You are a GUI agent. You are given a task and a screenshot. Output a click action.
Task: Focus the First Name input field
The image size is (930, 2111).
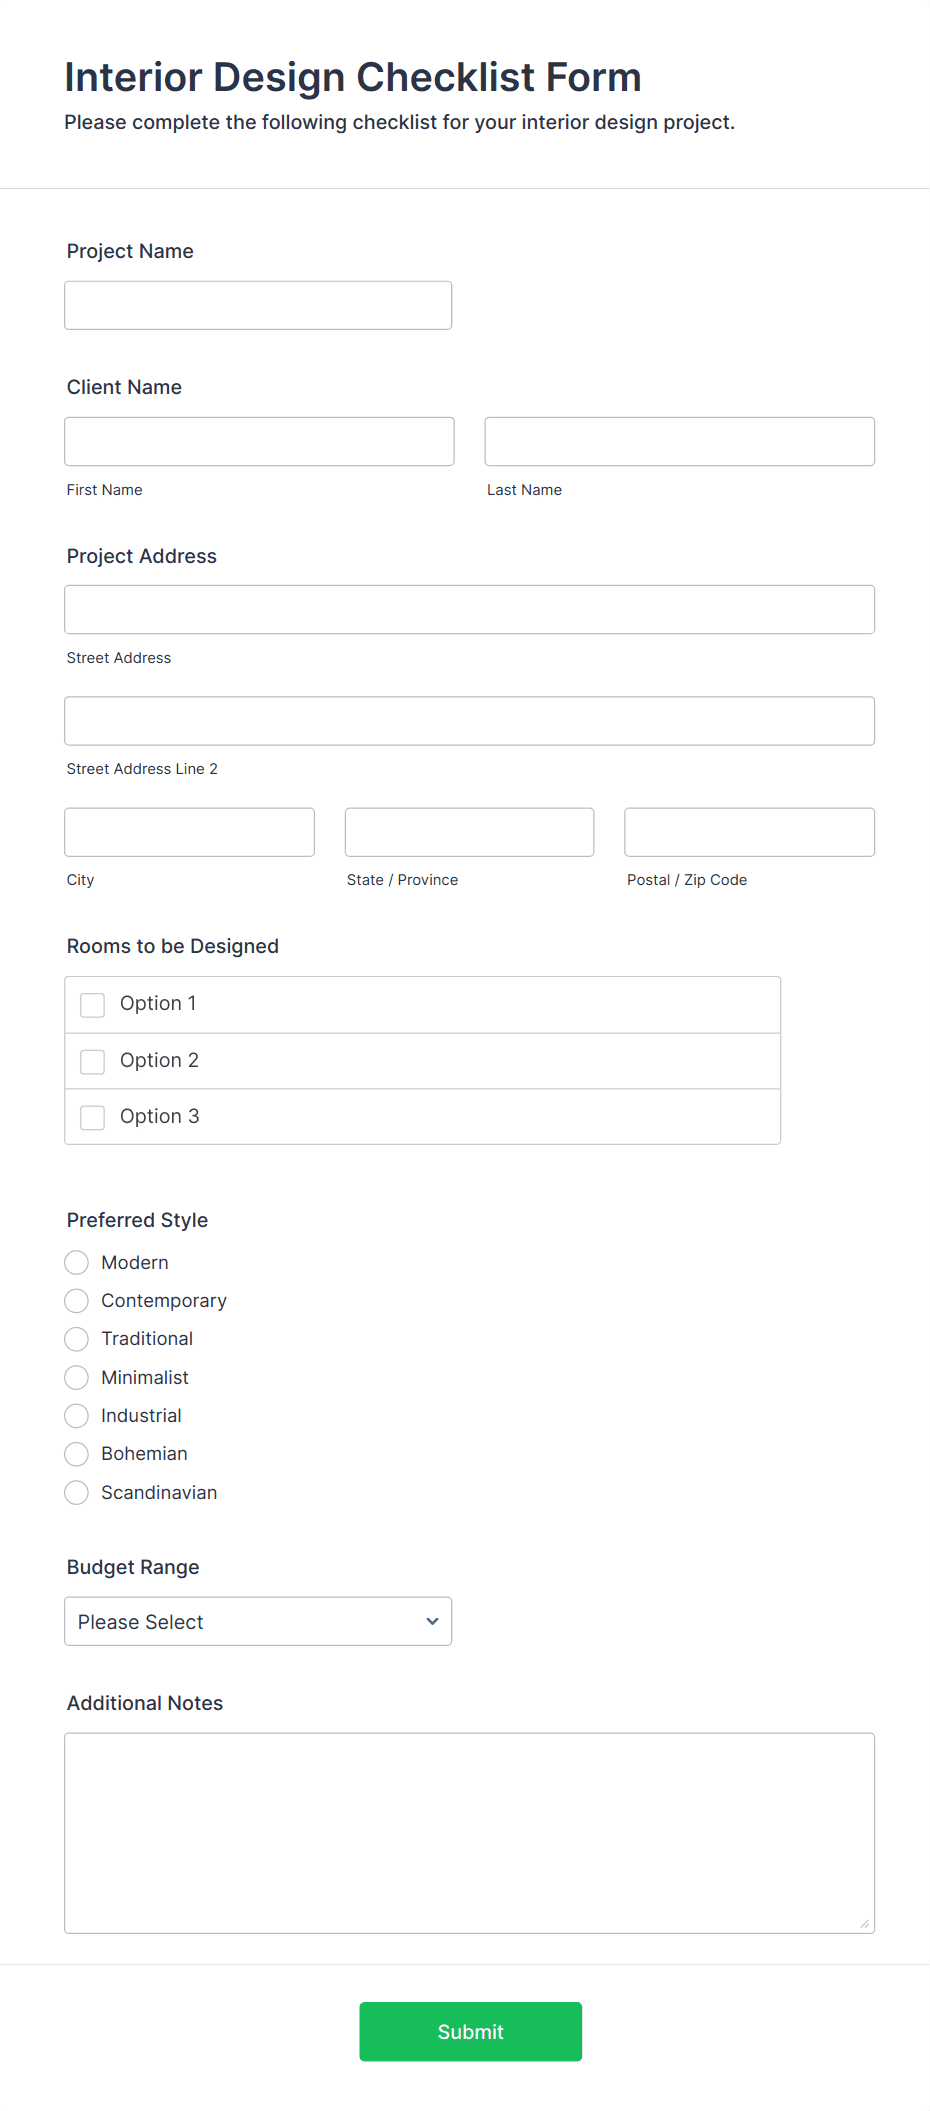(x=258, y=441)
